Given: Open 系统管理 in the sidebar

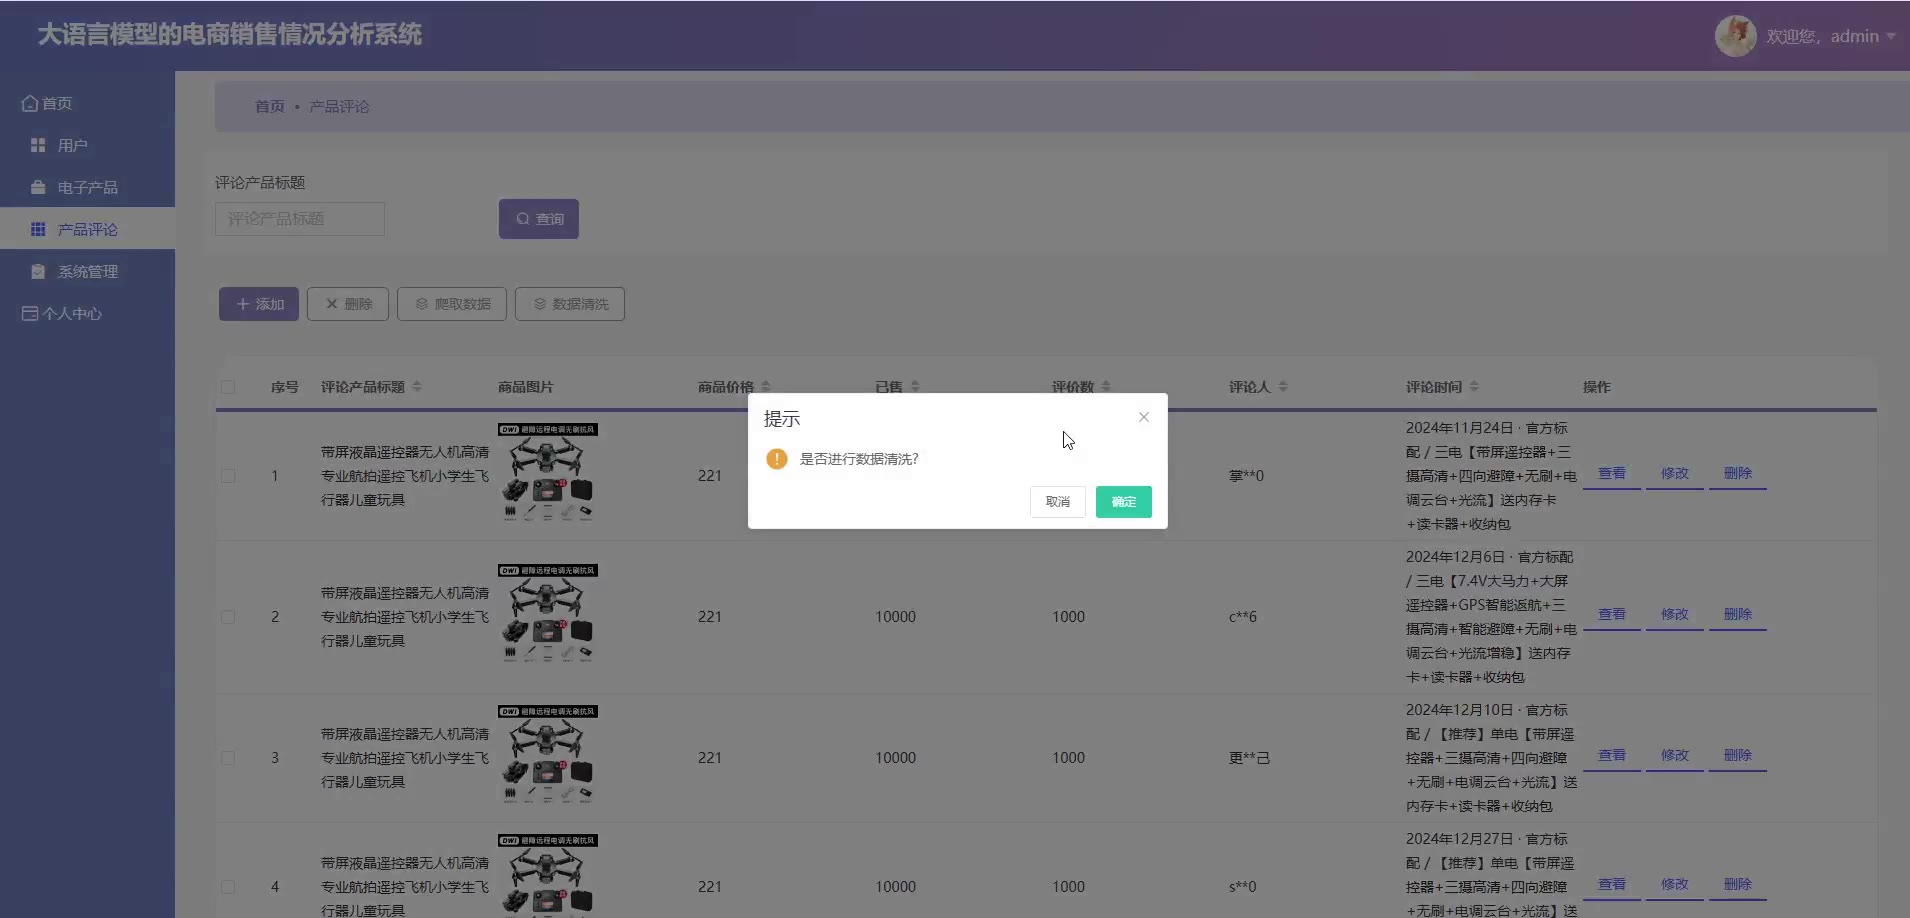Looking at the screenshot, I should click(87, 271).
